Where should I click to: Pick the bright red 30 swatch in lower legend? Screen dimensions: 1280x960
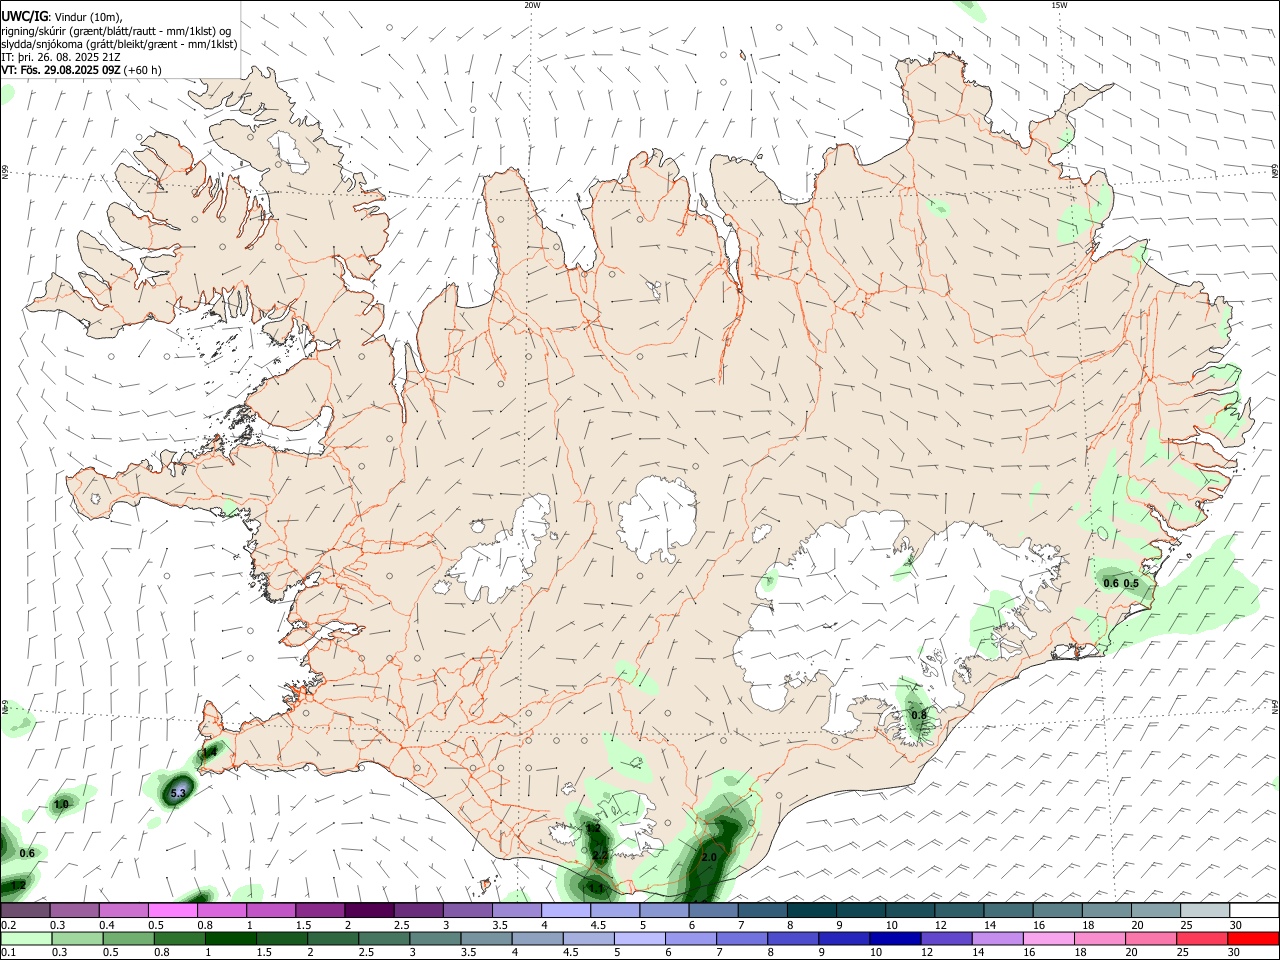pyautogui.click(x=1253, y=939)
